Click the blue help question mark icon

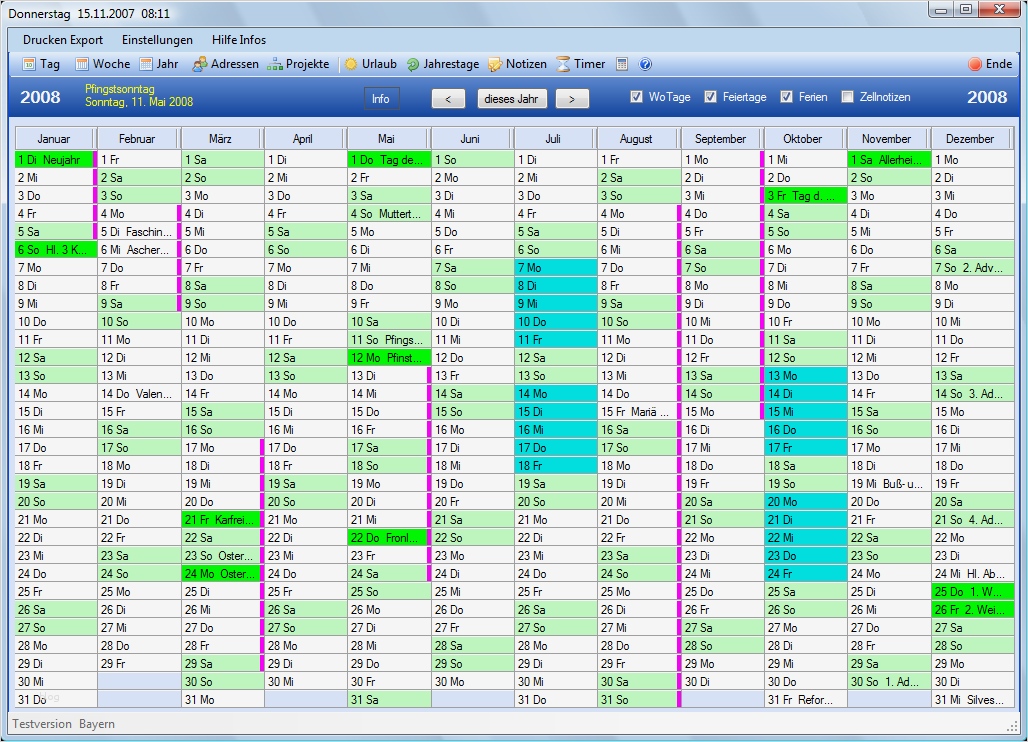click(645, 64)
